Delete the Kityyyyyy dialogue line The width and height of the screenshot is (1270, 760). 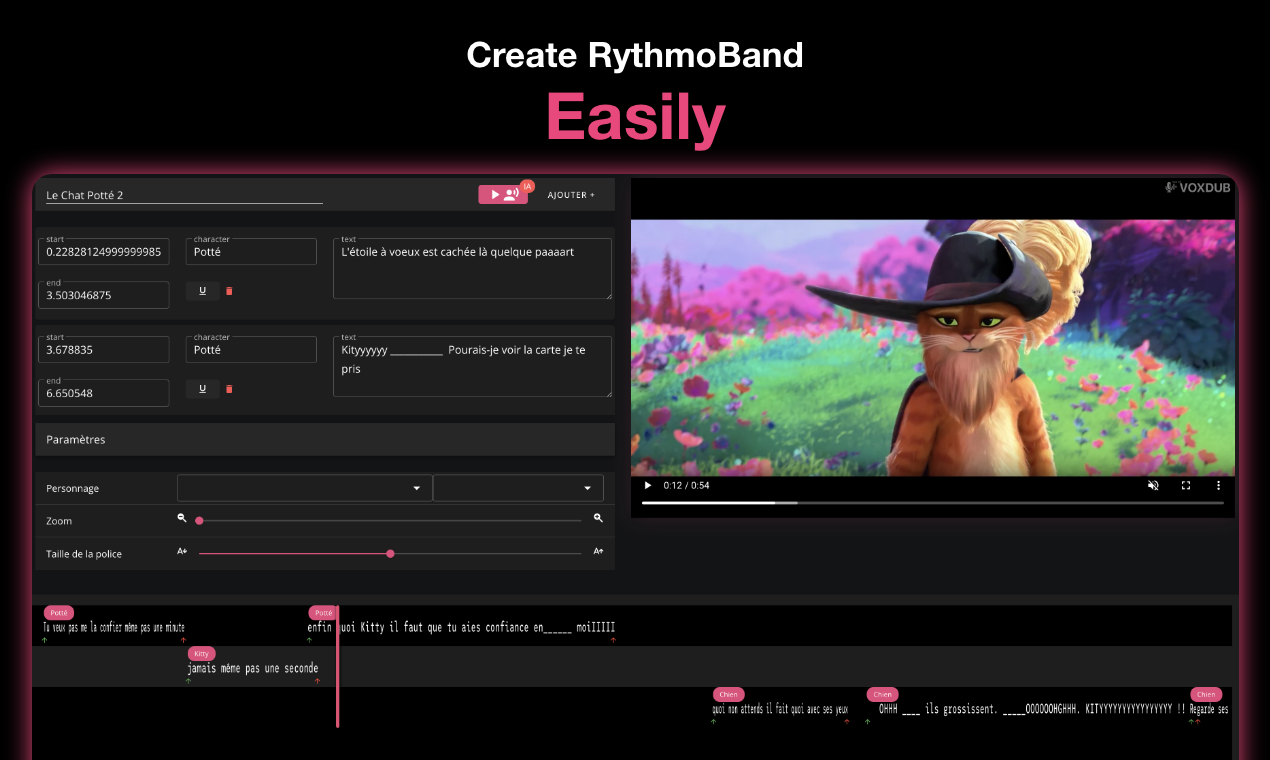229,389
